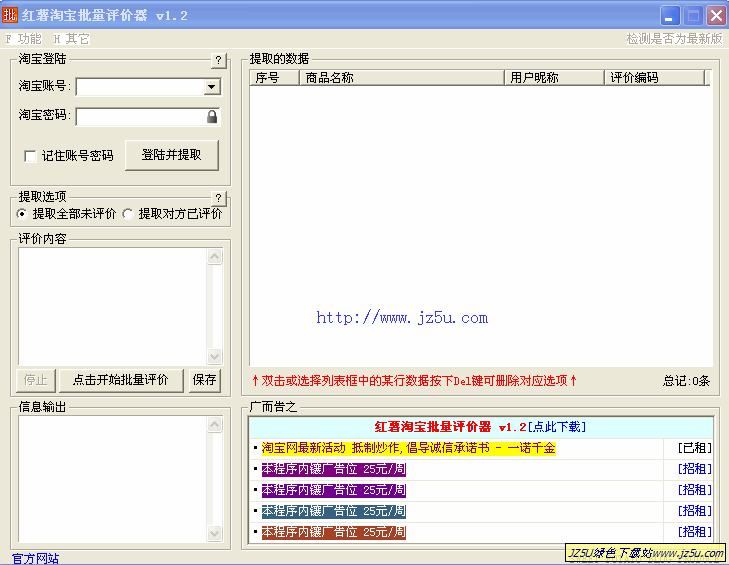Click the 用户昵称 column header
Viewport: 729px width, 565px height.
coord(555,78)
